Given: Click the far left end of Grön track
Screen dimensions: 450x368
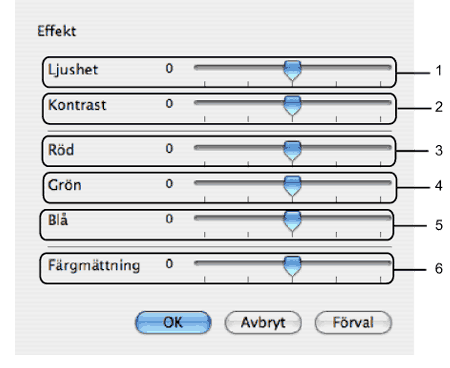Looking at the screenshot, I should (x=197, y=183).
